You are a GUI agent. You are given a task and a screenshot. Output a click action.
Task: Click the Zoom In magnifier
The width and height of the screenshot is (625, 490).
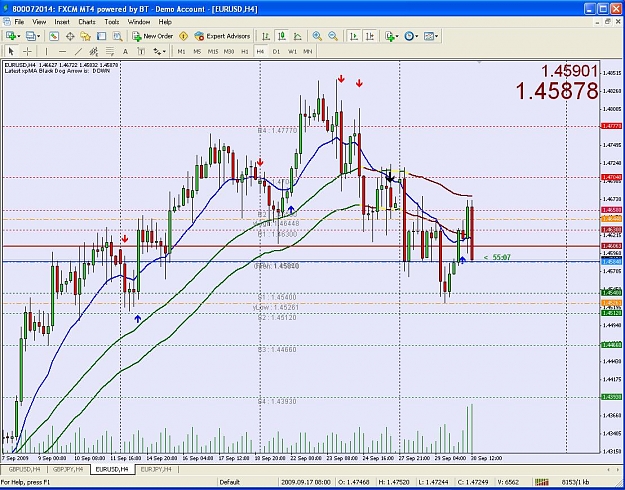coord(317,36)
